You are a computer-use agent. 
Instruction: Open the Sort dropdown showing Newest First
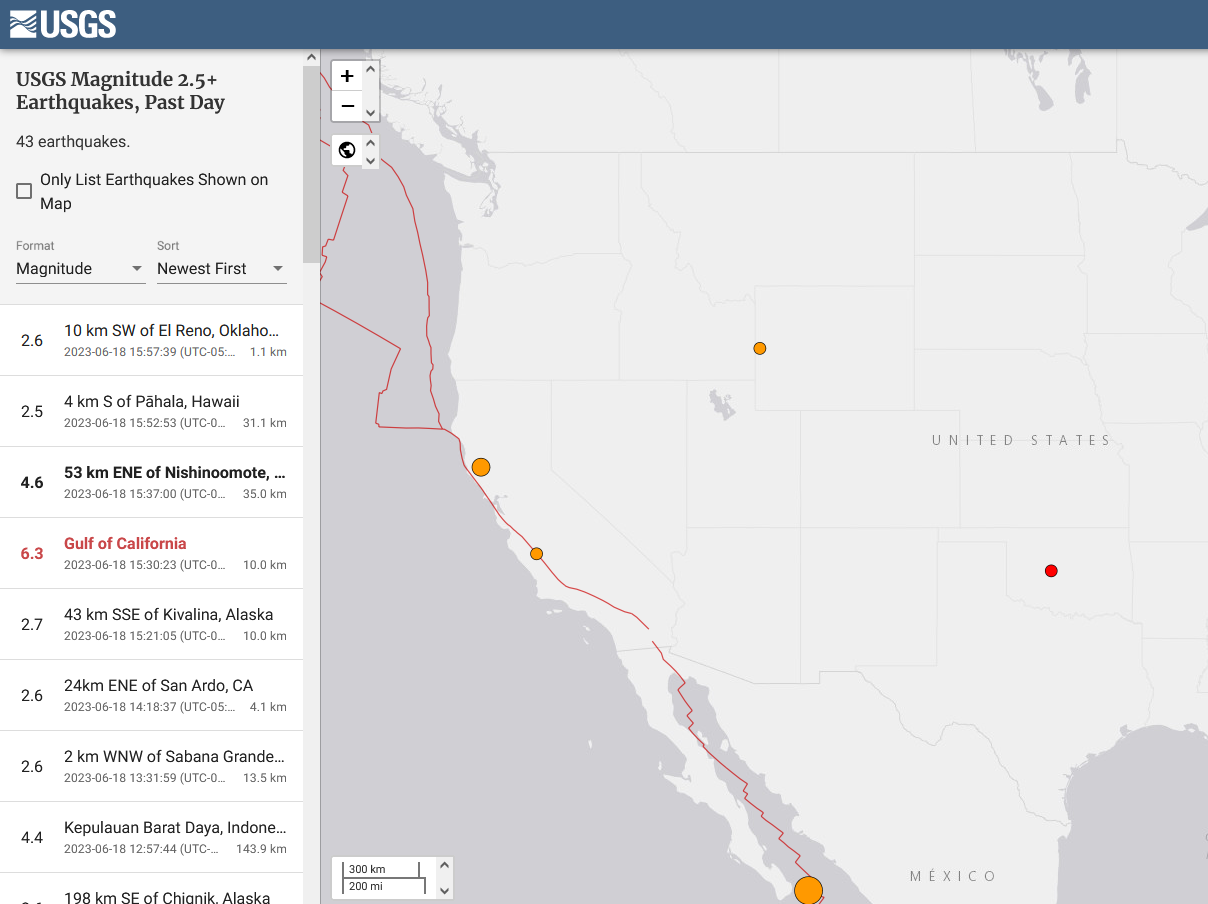pyautogui.click(x=222, y=269)
